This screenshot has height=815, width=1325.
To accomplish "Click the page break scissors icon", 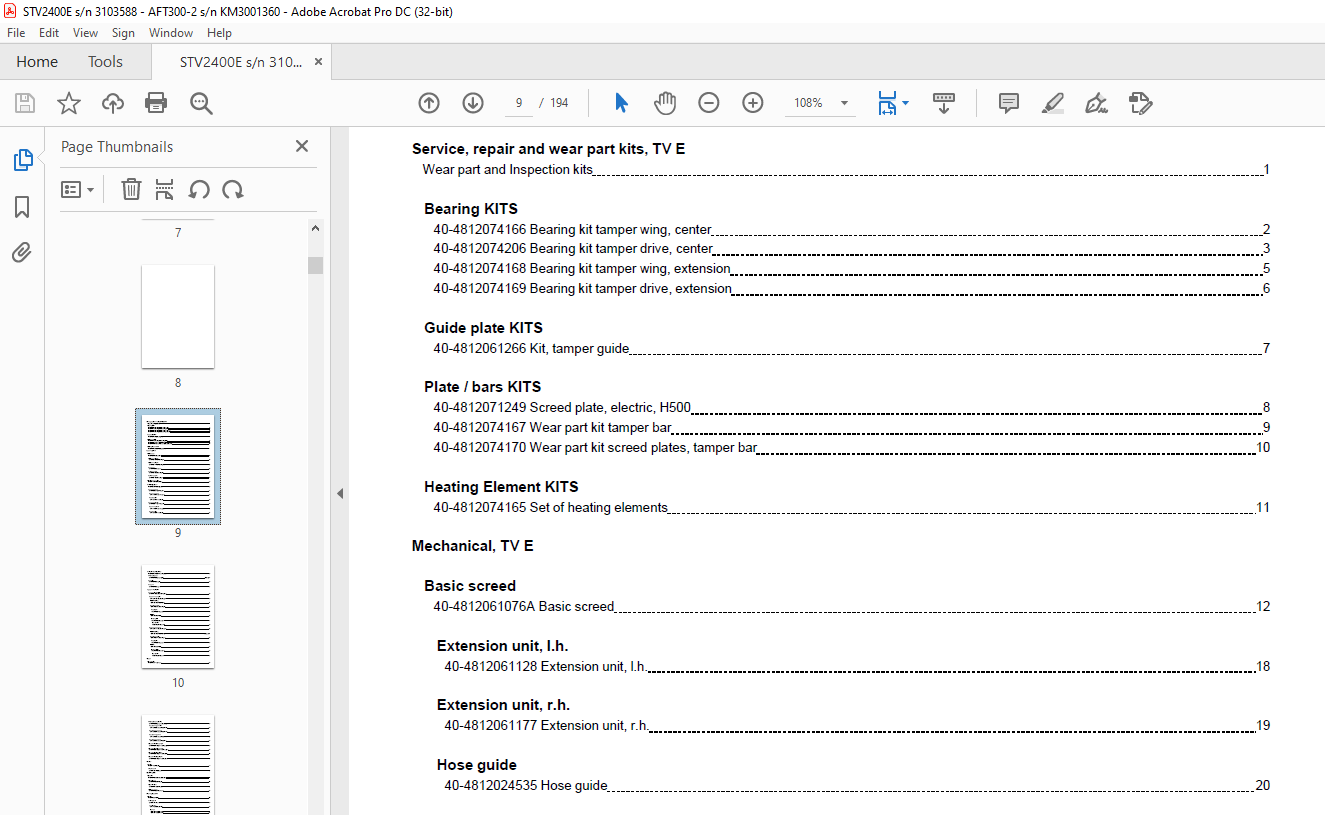I will [165, 189].
